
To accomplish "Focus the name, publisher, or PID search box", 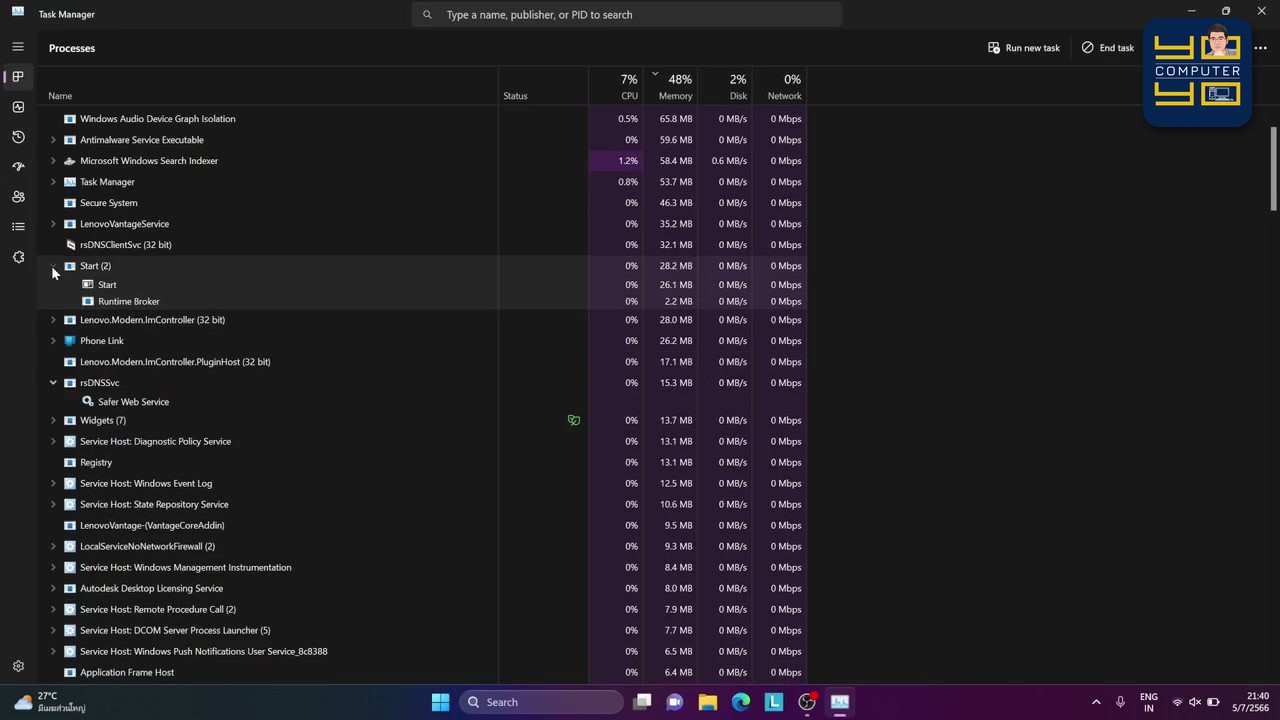I will pyautogui.click(x=627, y=15).
